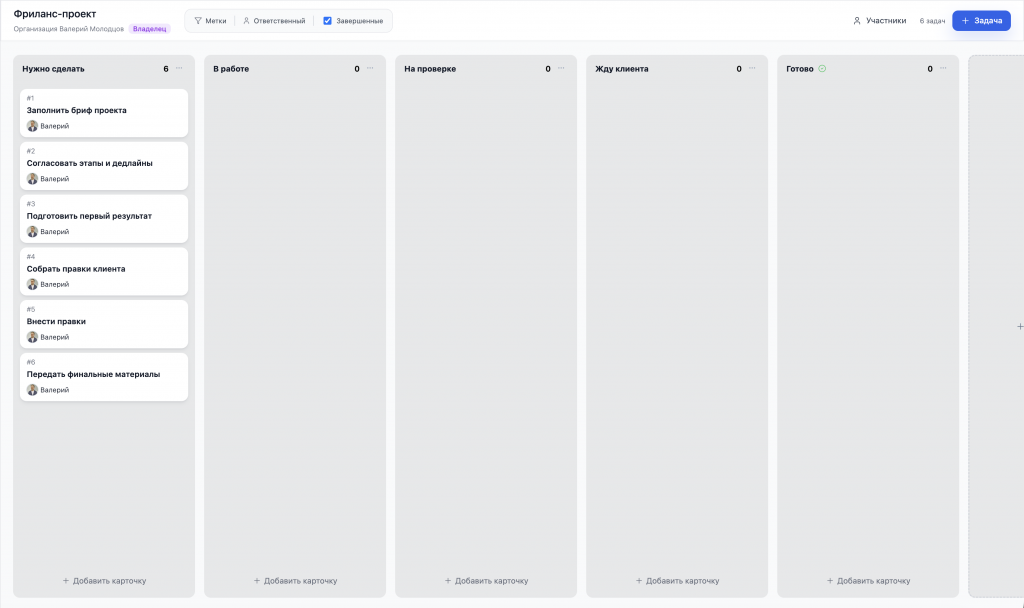The image size is (1024, 608).
Task: Click the Нужно сделать column title
Action: pos(54,69)
